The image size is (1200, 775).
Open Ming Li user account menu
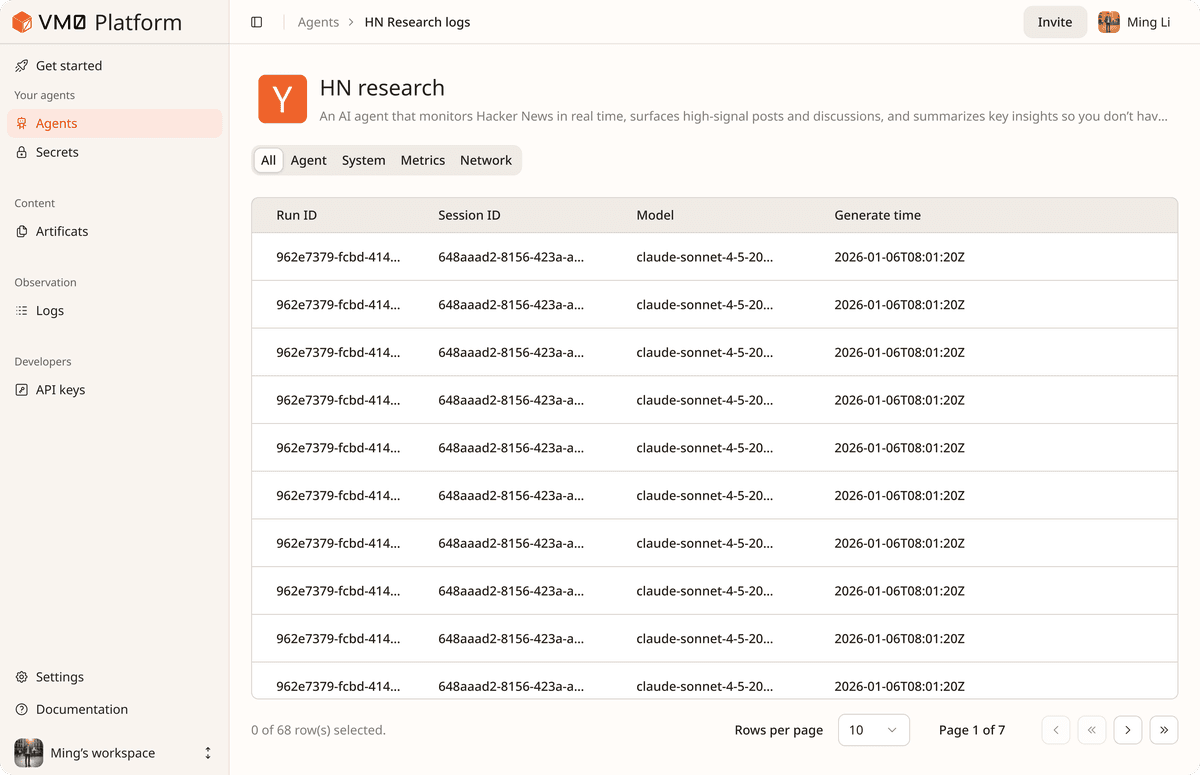[x=1134, y=22]
